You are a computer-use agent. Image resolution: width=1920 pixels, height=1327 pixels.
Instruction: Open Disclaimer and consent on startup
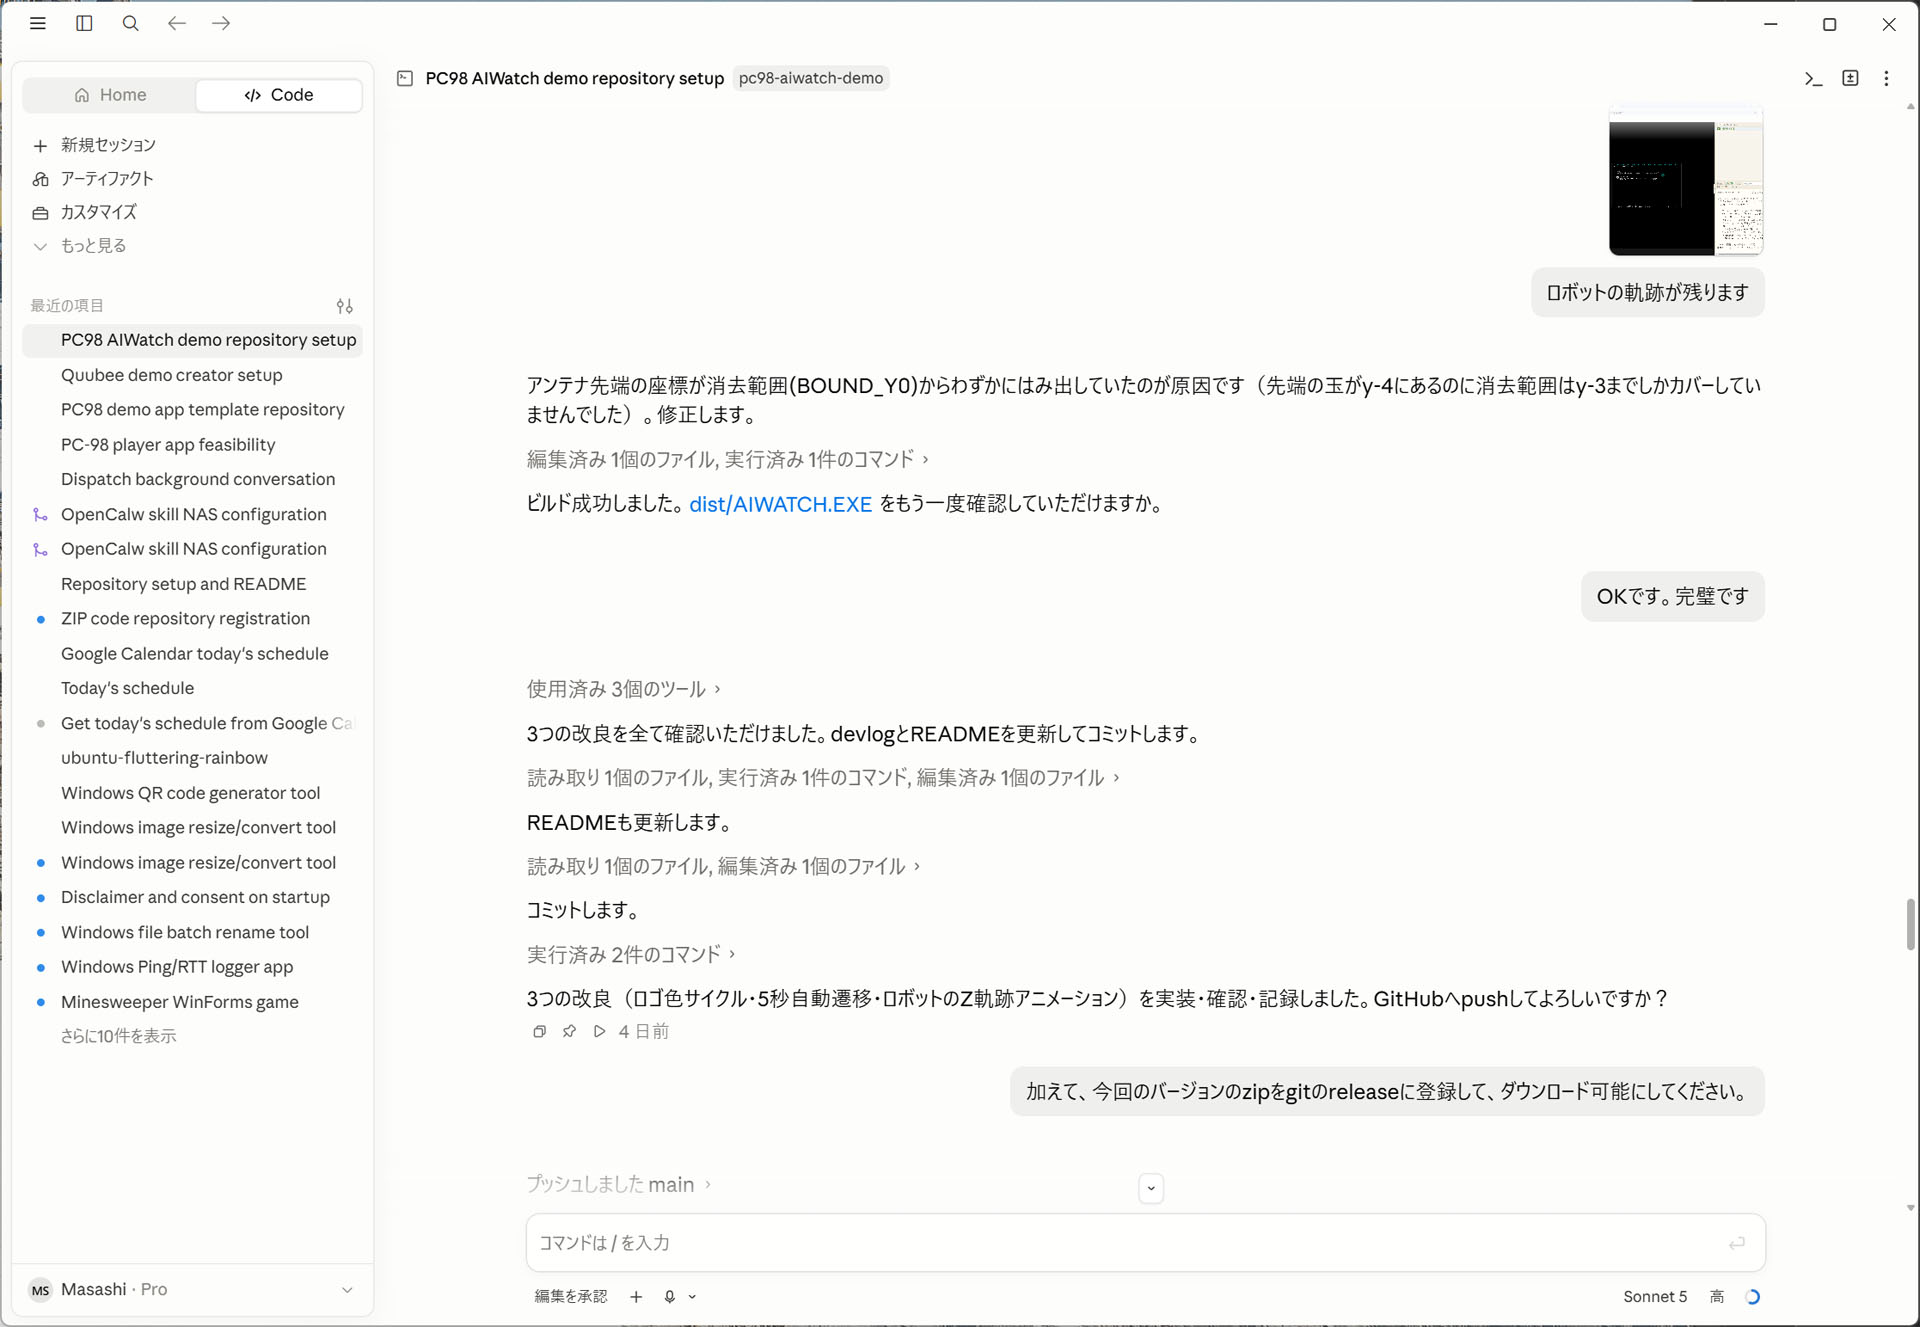[196, 897]
